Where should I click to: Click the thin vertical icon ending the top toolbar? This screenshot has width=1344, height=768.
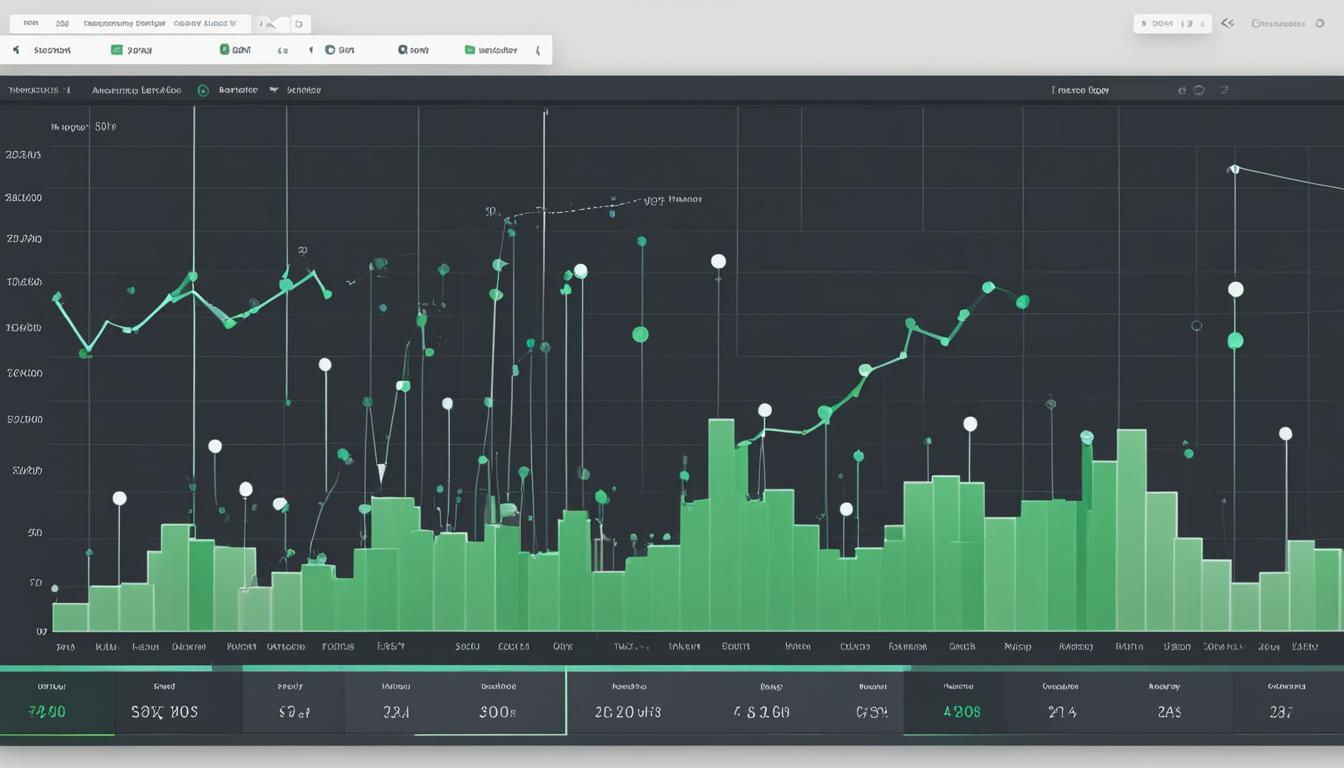tap(538, 49)
